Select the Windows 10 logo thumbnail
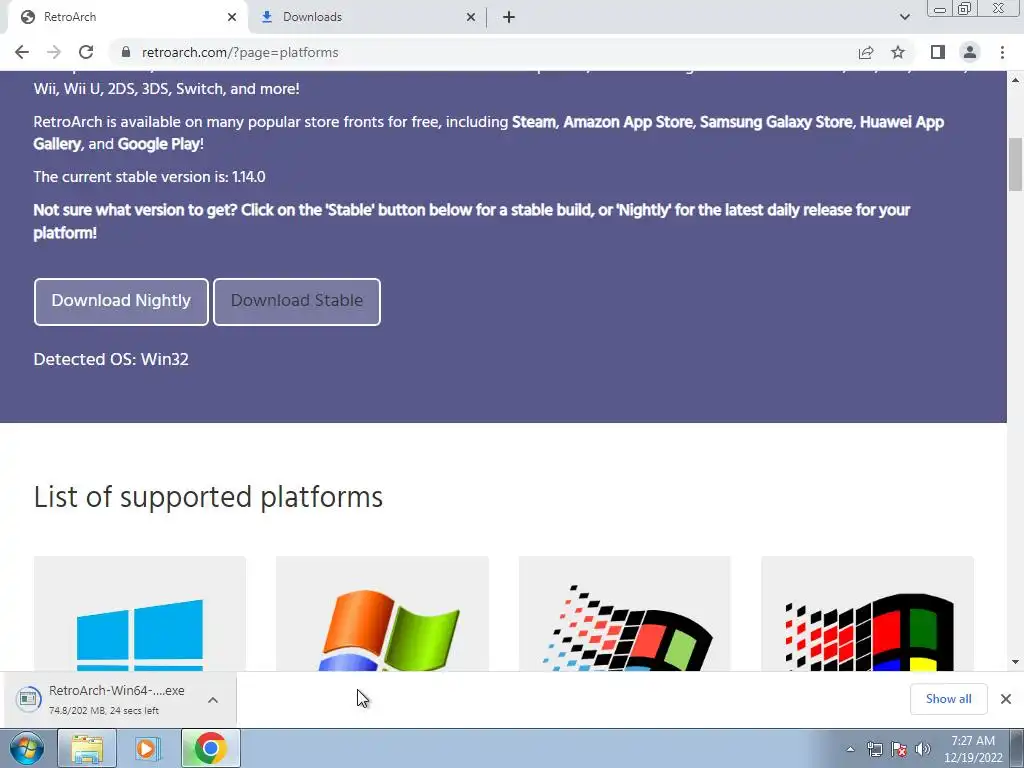This screenshot has width=1024, height=768. tap(140, 614)
